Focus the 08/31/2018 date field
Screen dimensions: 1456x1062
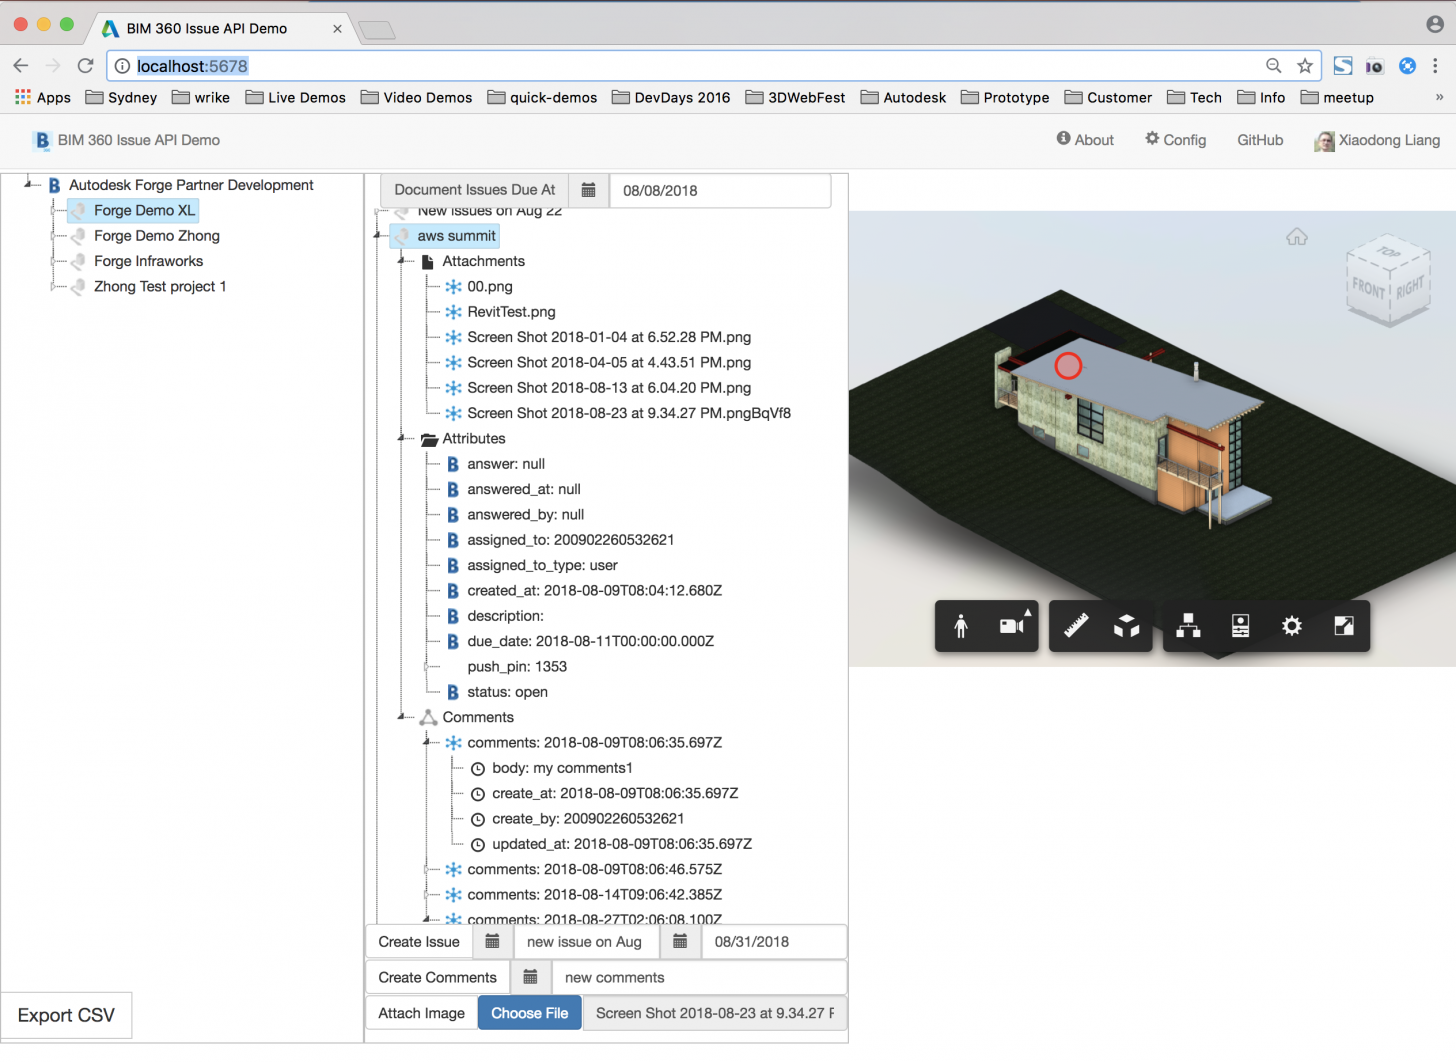point(774,942)
